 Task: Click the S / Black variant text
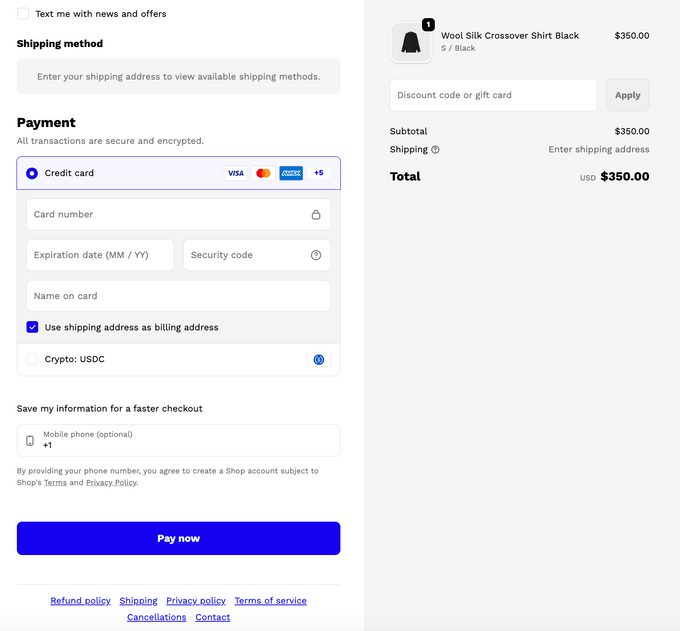click(458, 48)
